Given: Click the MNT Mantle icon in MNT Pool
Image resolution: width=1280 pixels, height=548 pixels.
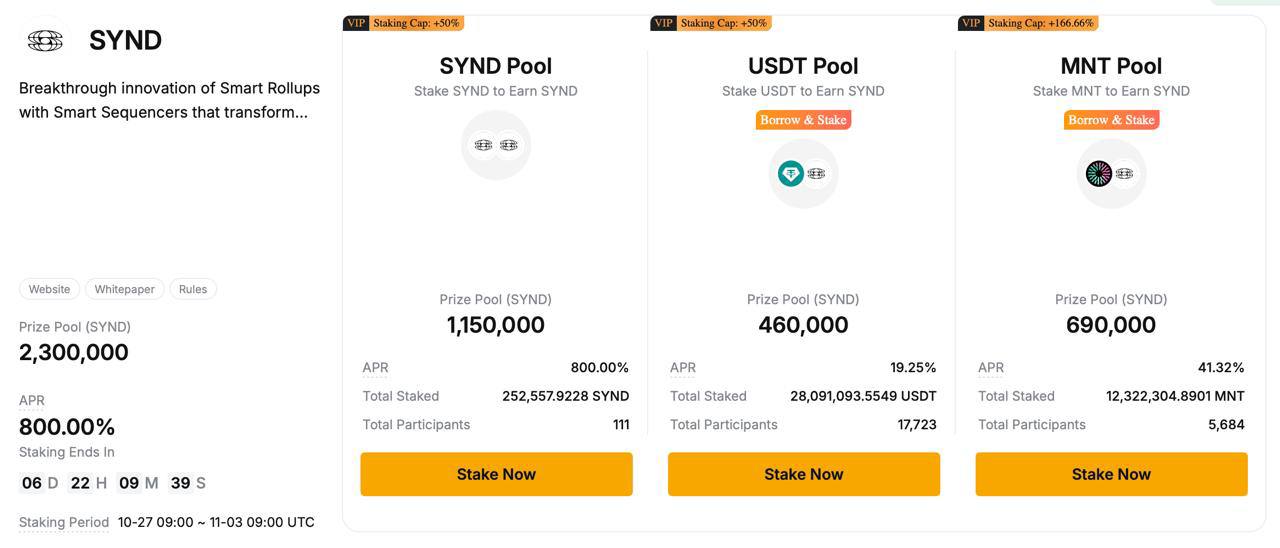Looking at the screenshot, I should 1099,173.
